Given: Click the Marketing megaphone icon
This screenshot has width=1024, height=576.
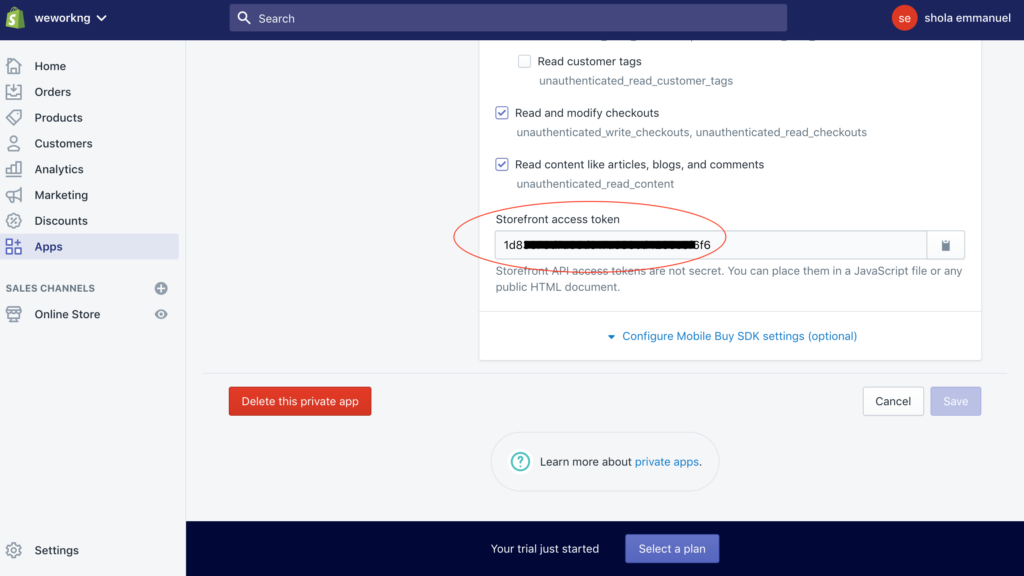Looking at the screenshot, I should tap(14, 195).
